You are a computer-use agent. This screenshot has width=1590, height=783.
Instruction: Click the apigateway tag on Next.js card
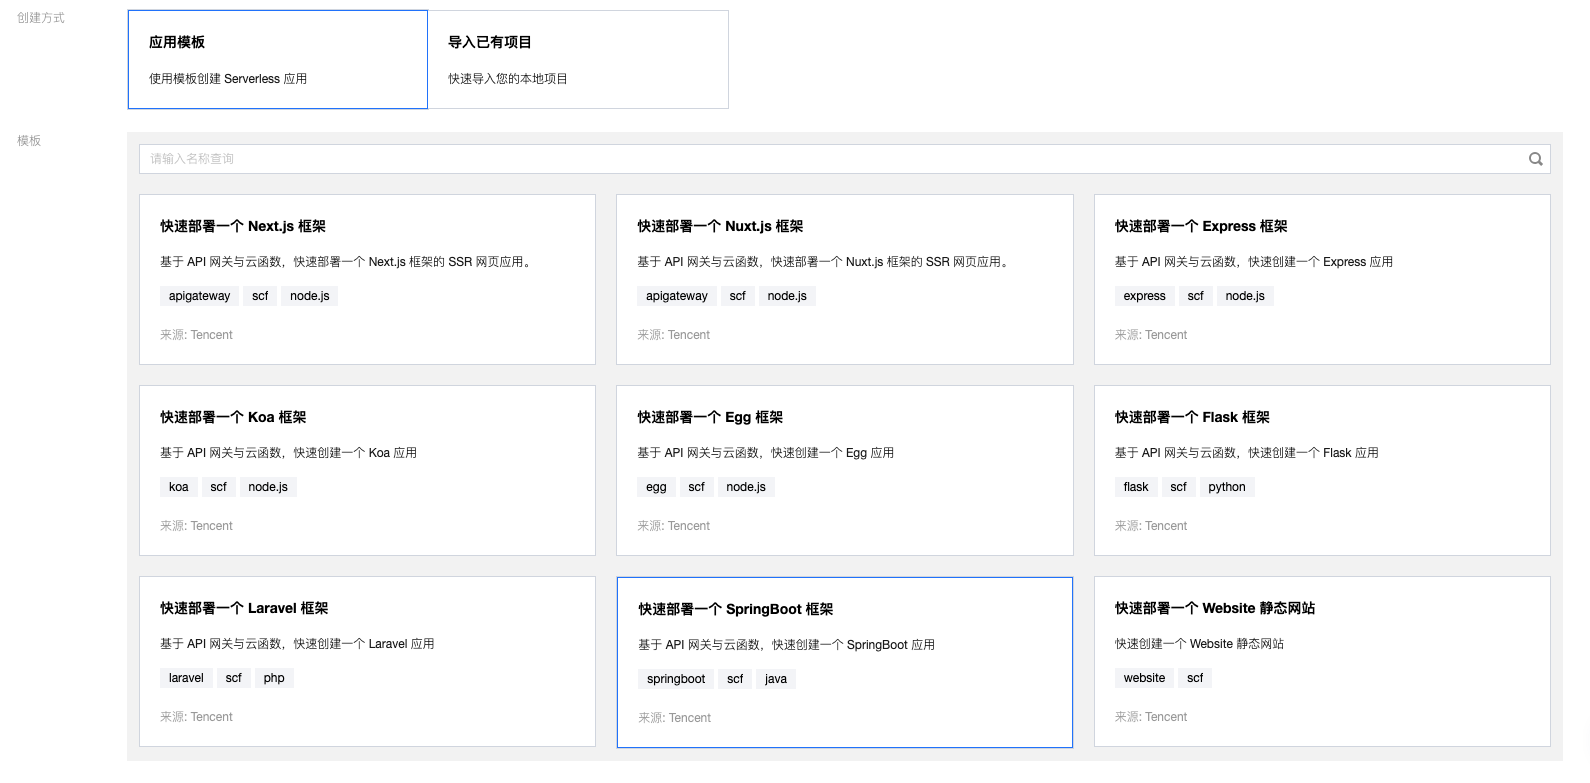(199, 296)
